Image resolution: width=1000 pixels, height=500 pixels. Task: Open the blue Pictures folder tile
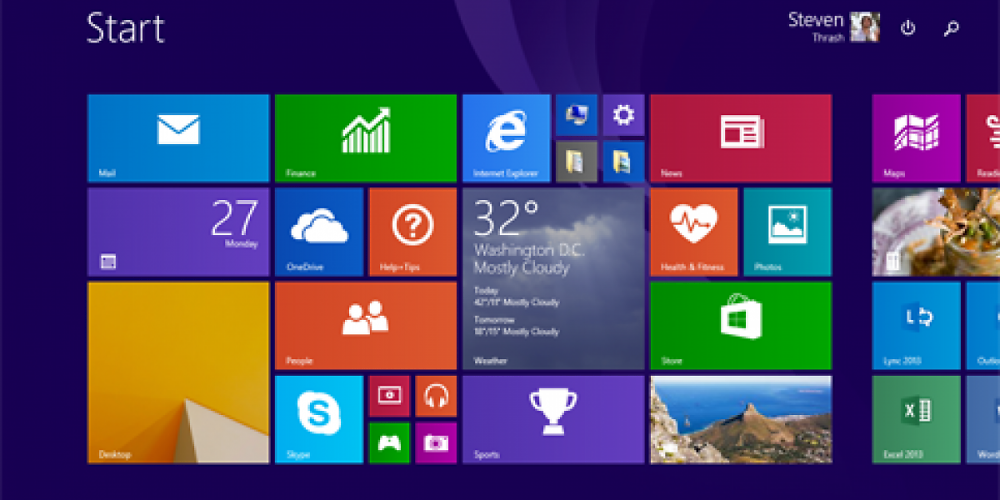coord(624,162)
